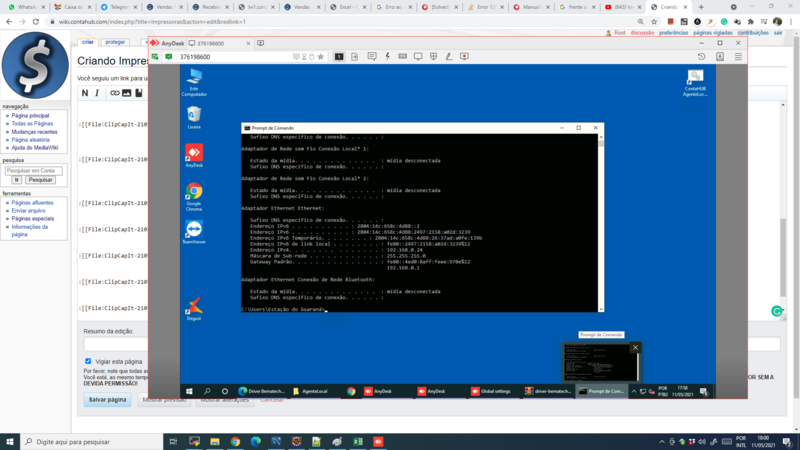The height and width of the screenshot is (450, 800).
Task: Open the AnyDesk hamburger menu
Action: tap(738, 57)
